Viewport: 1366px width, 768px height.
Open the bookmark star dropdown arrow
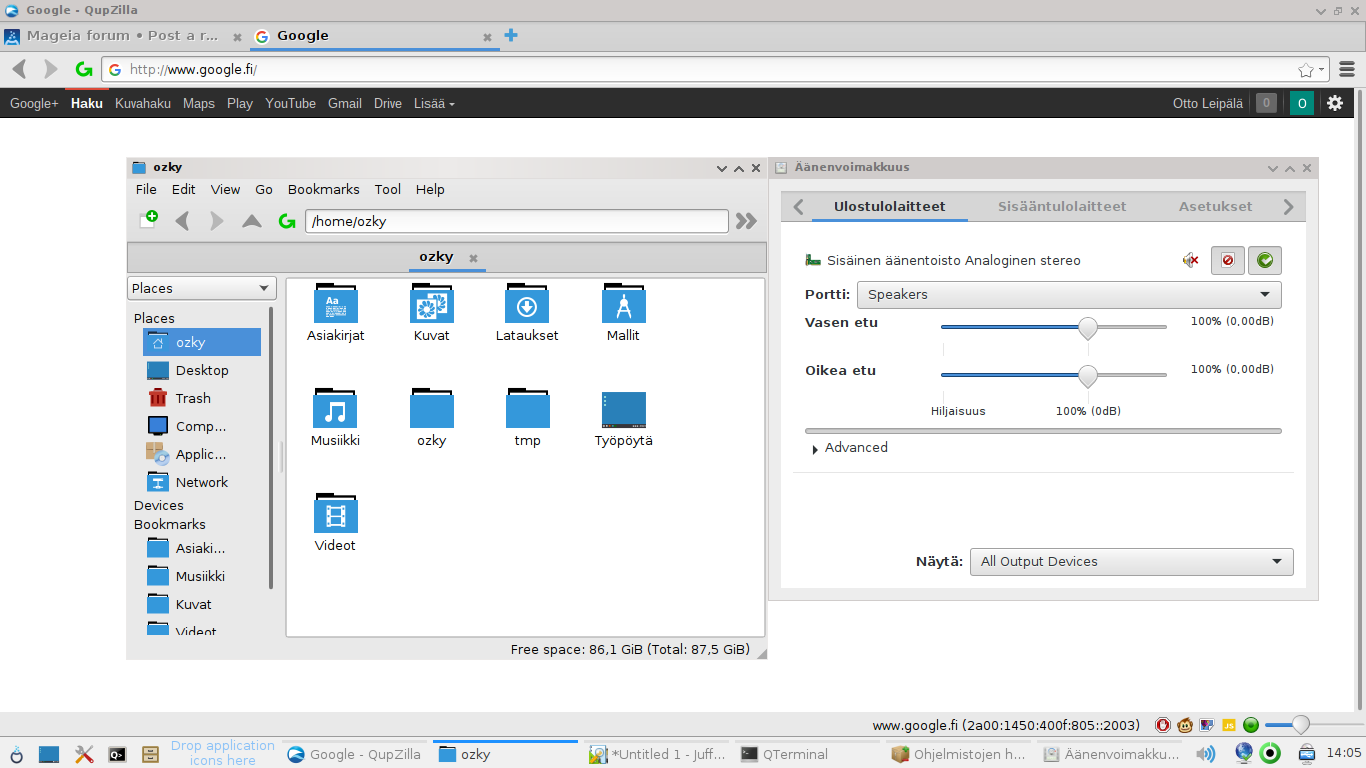(1322, 70)
